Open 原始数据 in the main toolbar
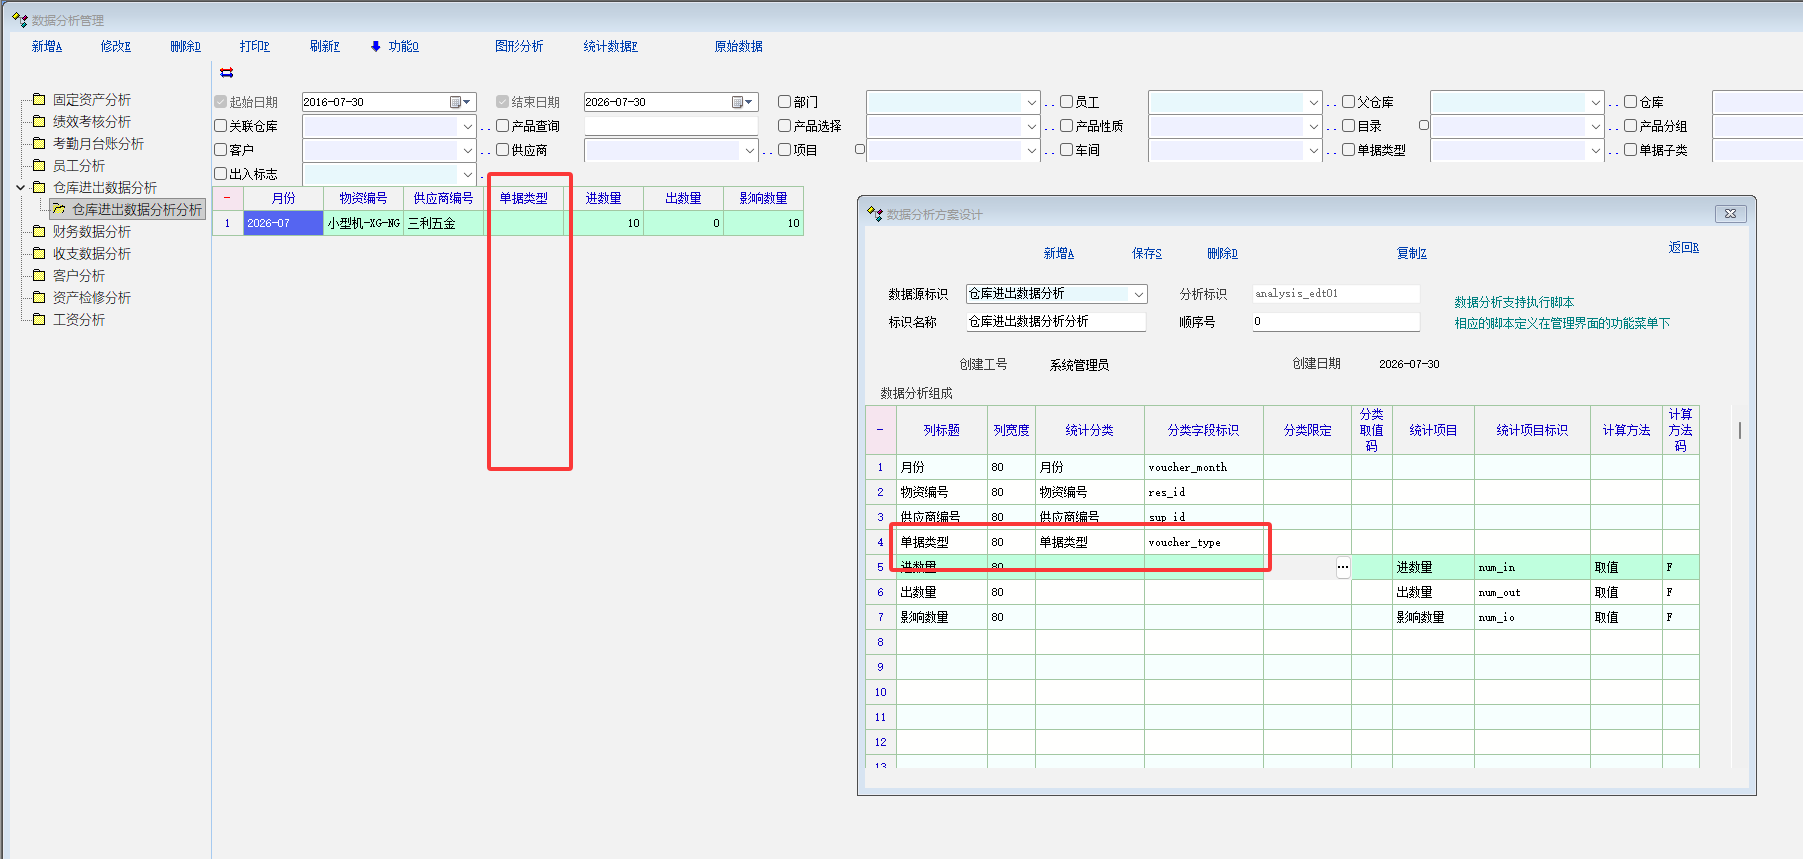The image size is (1803, 859). coord(738,46)
